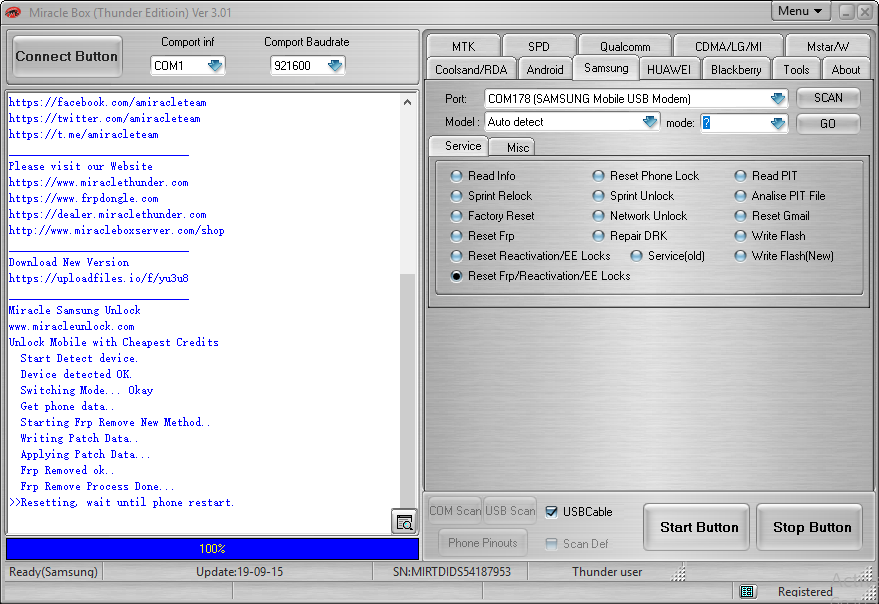Select Reset Frp/Reactivation/EE Locks option
Viewport: 879px width, 604px height.
coord(456,276)
